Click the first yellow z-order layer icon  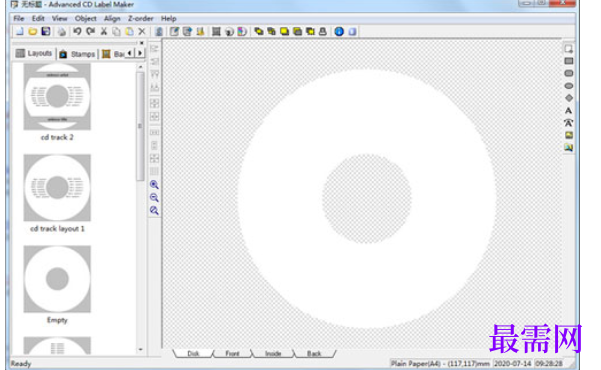(259, 31)
